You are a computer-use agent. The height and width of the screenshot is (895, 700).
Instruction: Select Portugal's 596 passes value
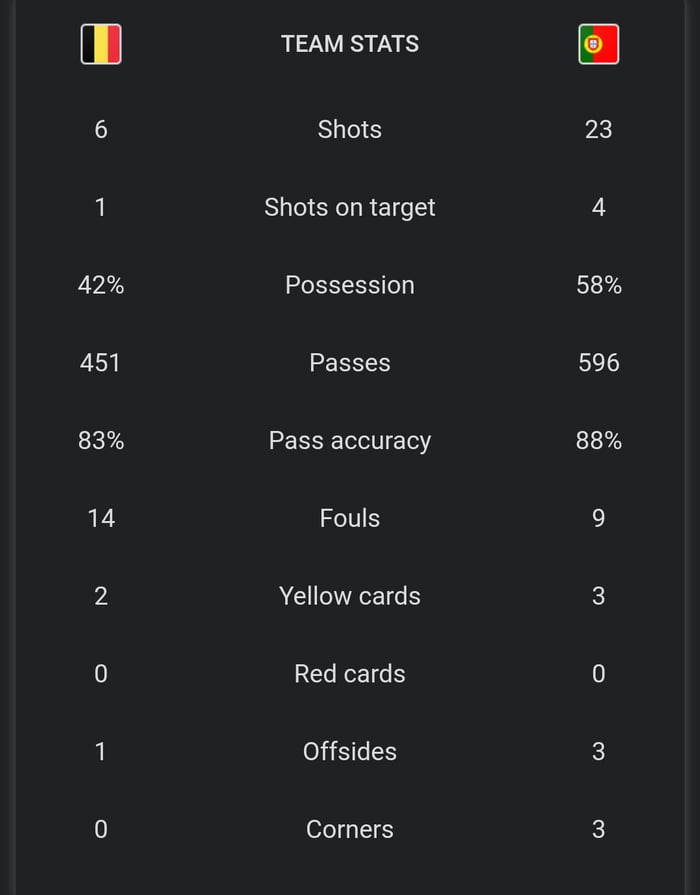598,363
